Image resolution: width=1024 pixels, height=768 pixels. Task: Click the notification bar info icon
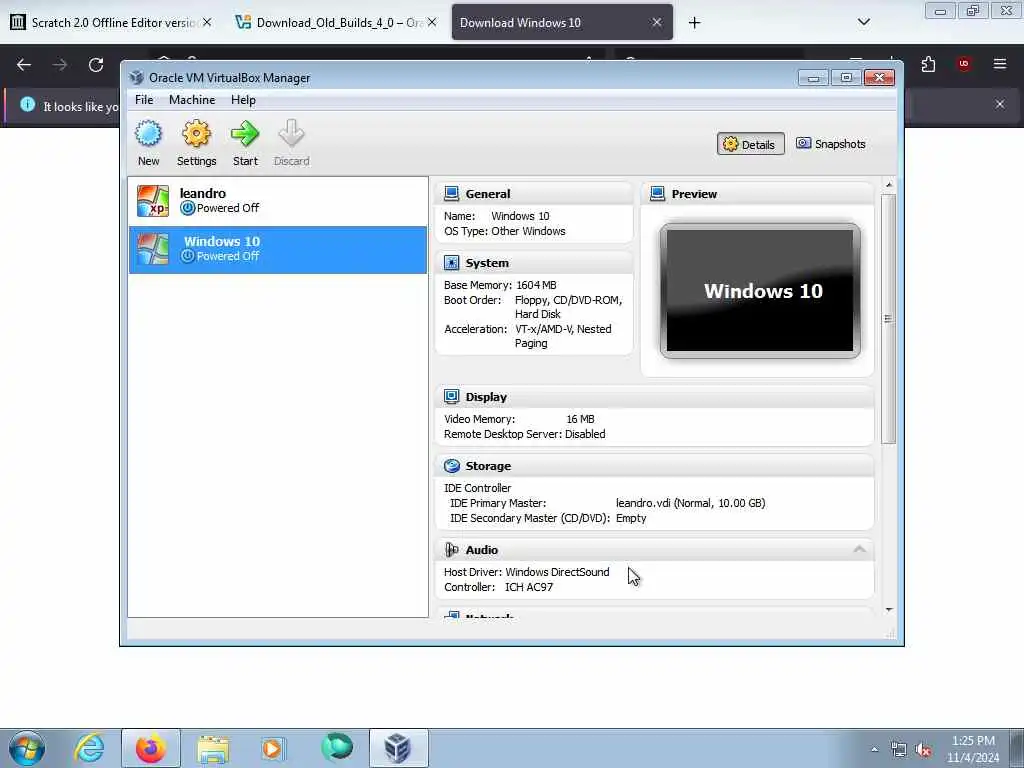tap(27, 104)
